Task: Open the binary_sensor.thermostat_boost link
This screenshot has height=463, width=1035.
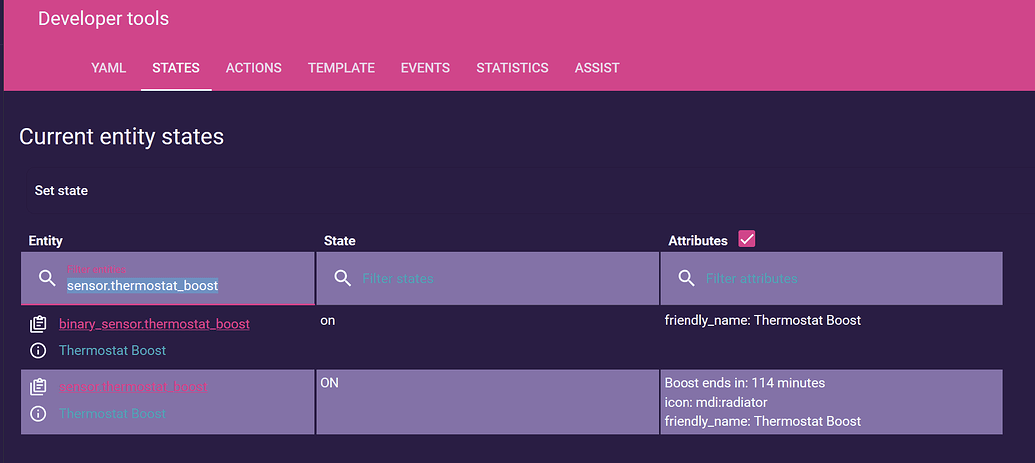Action: (154, 324)
